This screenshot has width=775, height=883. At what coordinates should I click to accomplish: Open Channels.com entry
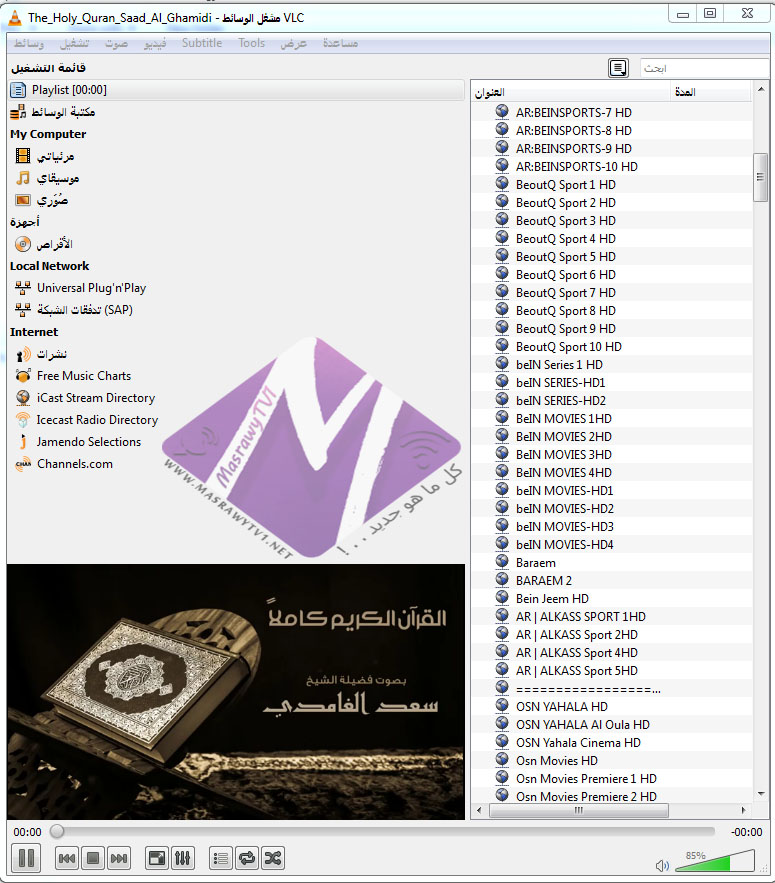pyautogui.click(x=65, y=463)
